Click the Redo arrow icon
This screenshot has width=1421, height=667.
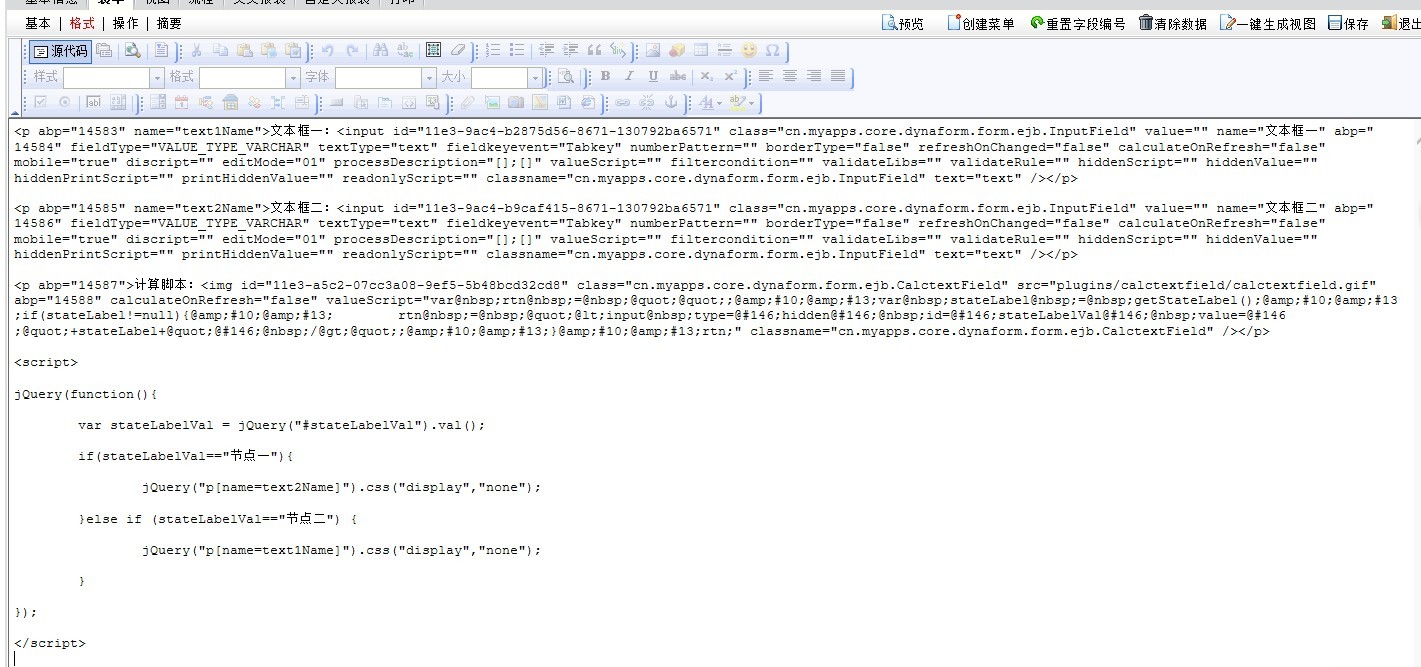click(352, 51)
